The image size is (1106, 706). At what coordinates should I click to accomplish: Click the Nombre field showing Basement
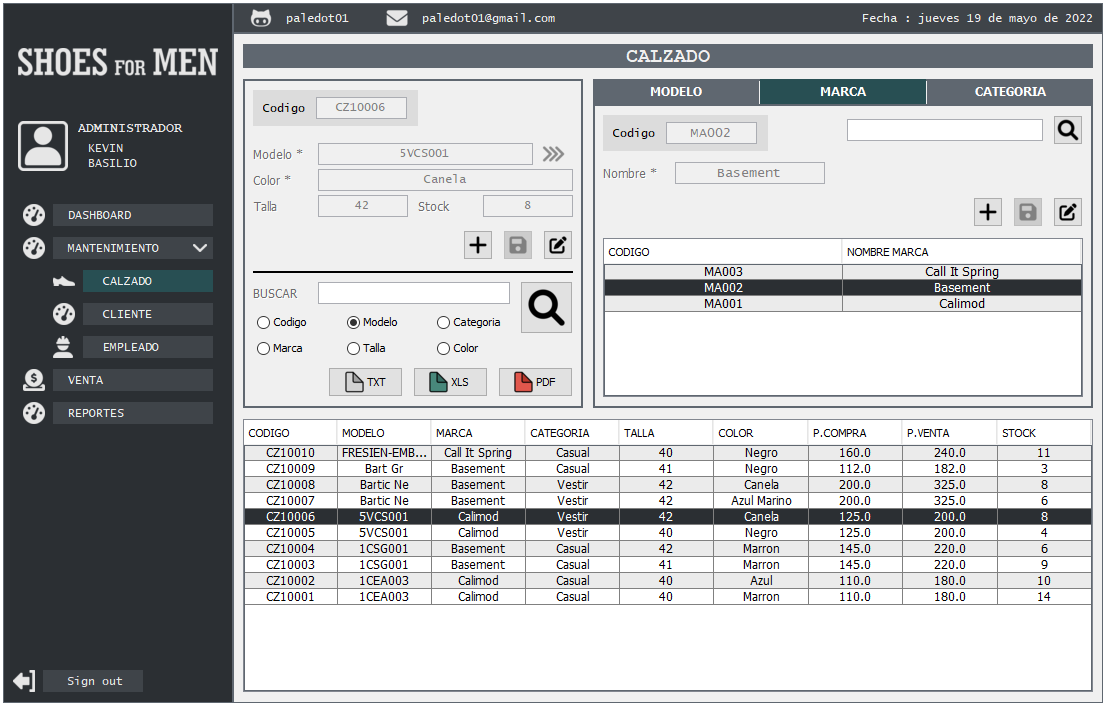pyautogui.click(x=749, y=174)
